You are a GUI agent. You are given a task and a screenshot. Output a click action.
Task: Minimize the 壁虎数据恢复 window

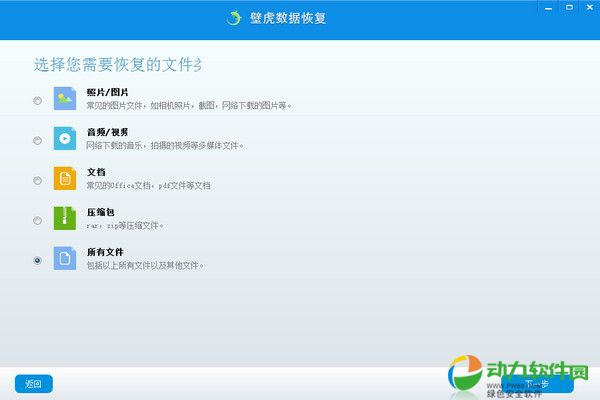click(548, 10)
